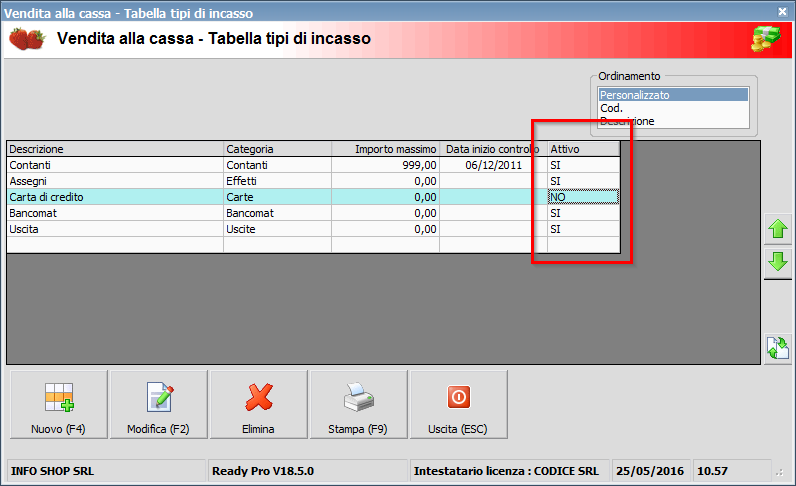
Task: Click the Attivo column header
Action: click(x=584, y=149)
